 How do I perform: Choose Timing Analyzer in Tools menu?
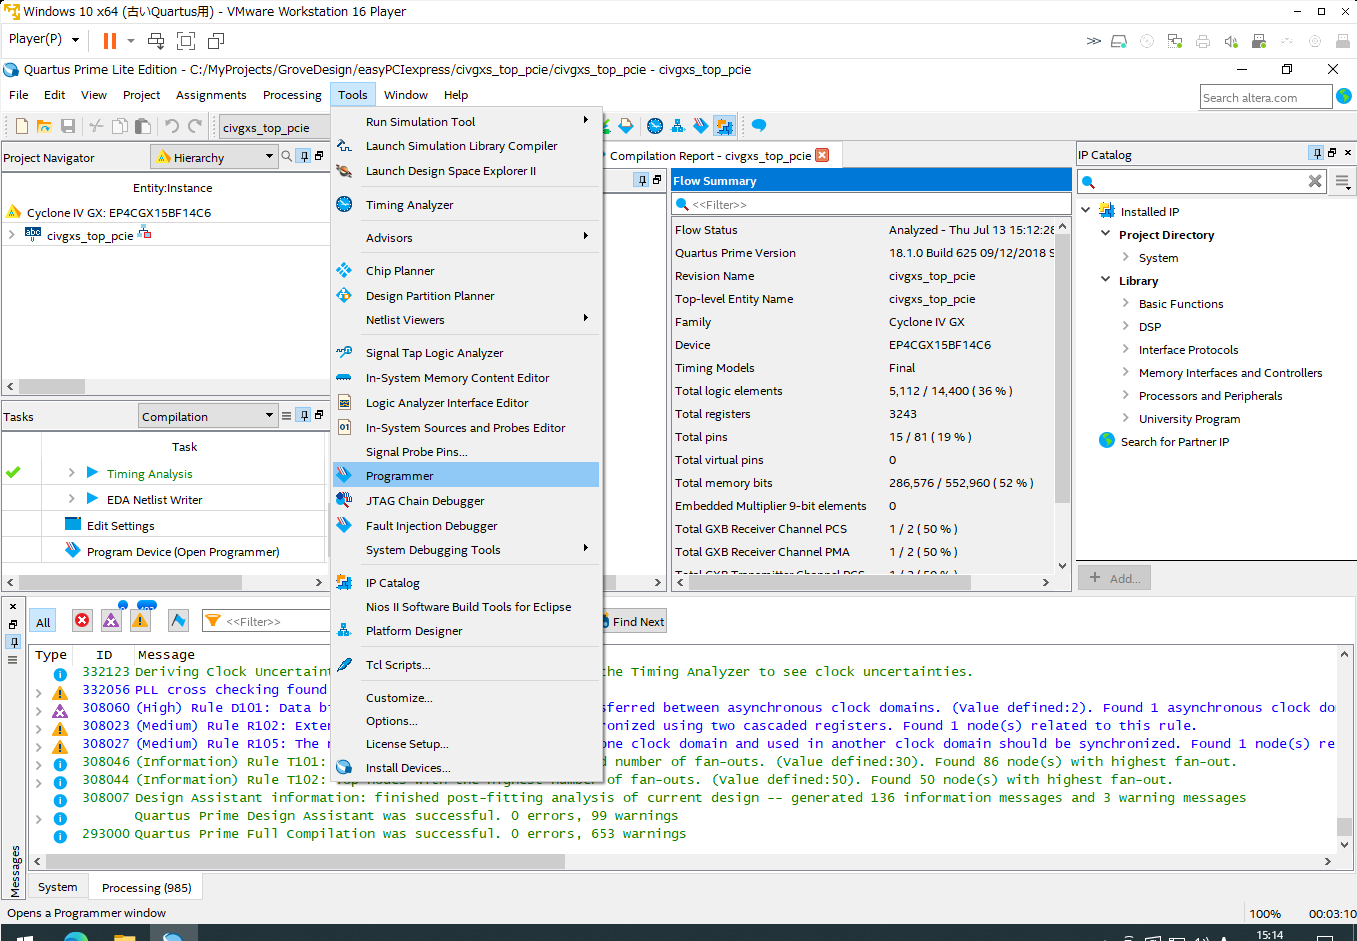pos(466,205)
